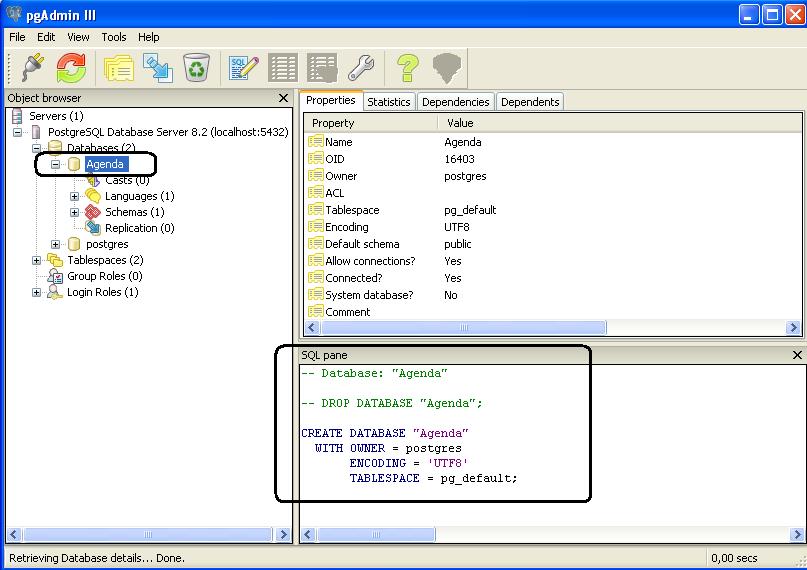Expand the Tablespaces (2) node
807x570 pixels.
pos(37,260)
